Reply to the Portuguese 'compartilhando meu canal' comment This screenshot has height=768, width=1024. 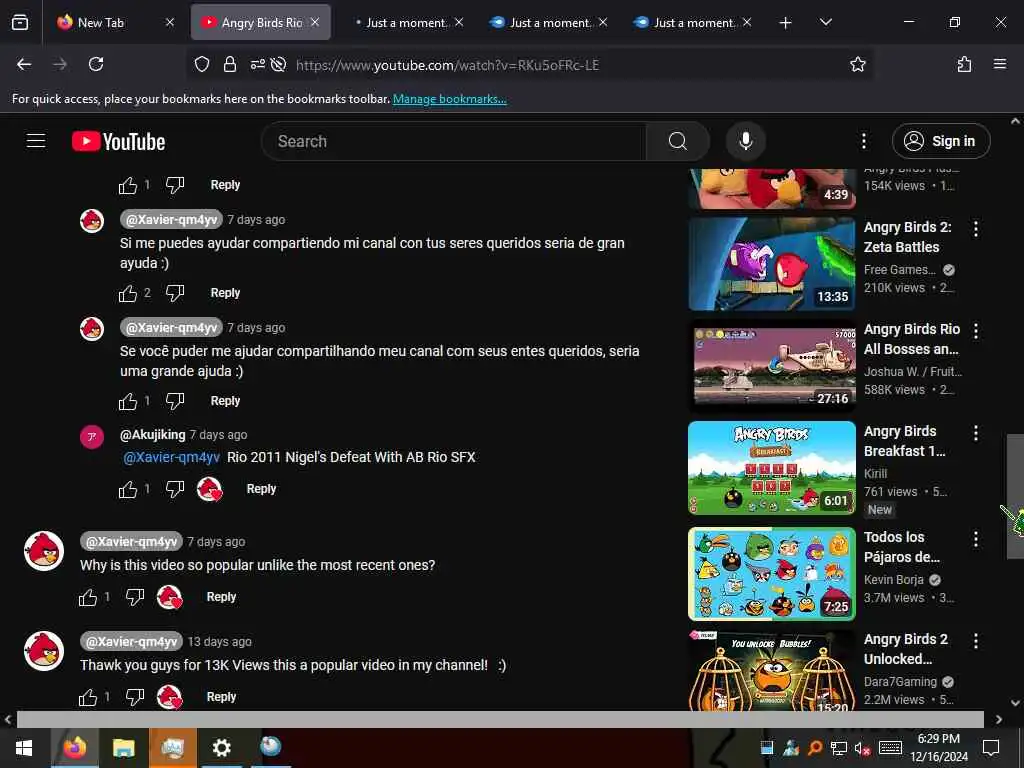coord(225,401)
